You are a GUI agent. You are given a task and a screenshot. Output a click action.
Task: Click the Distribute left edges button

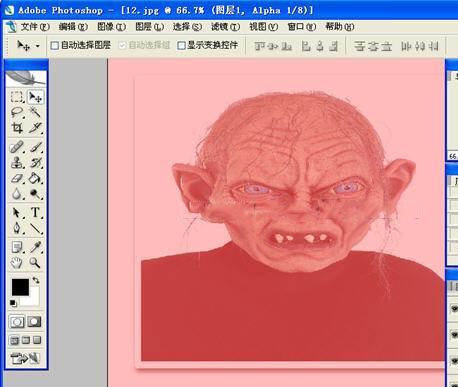pos(406,46)
